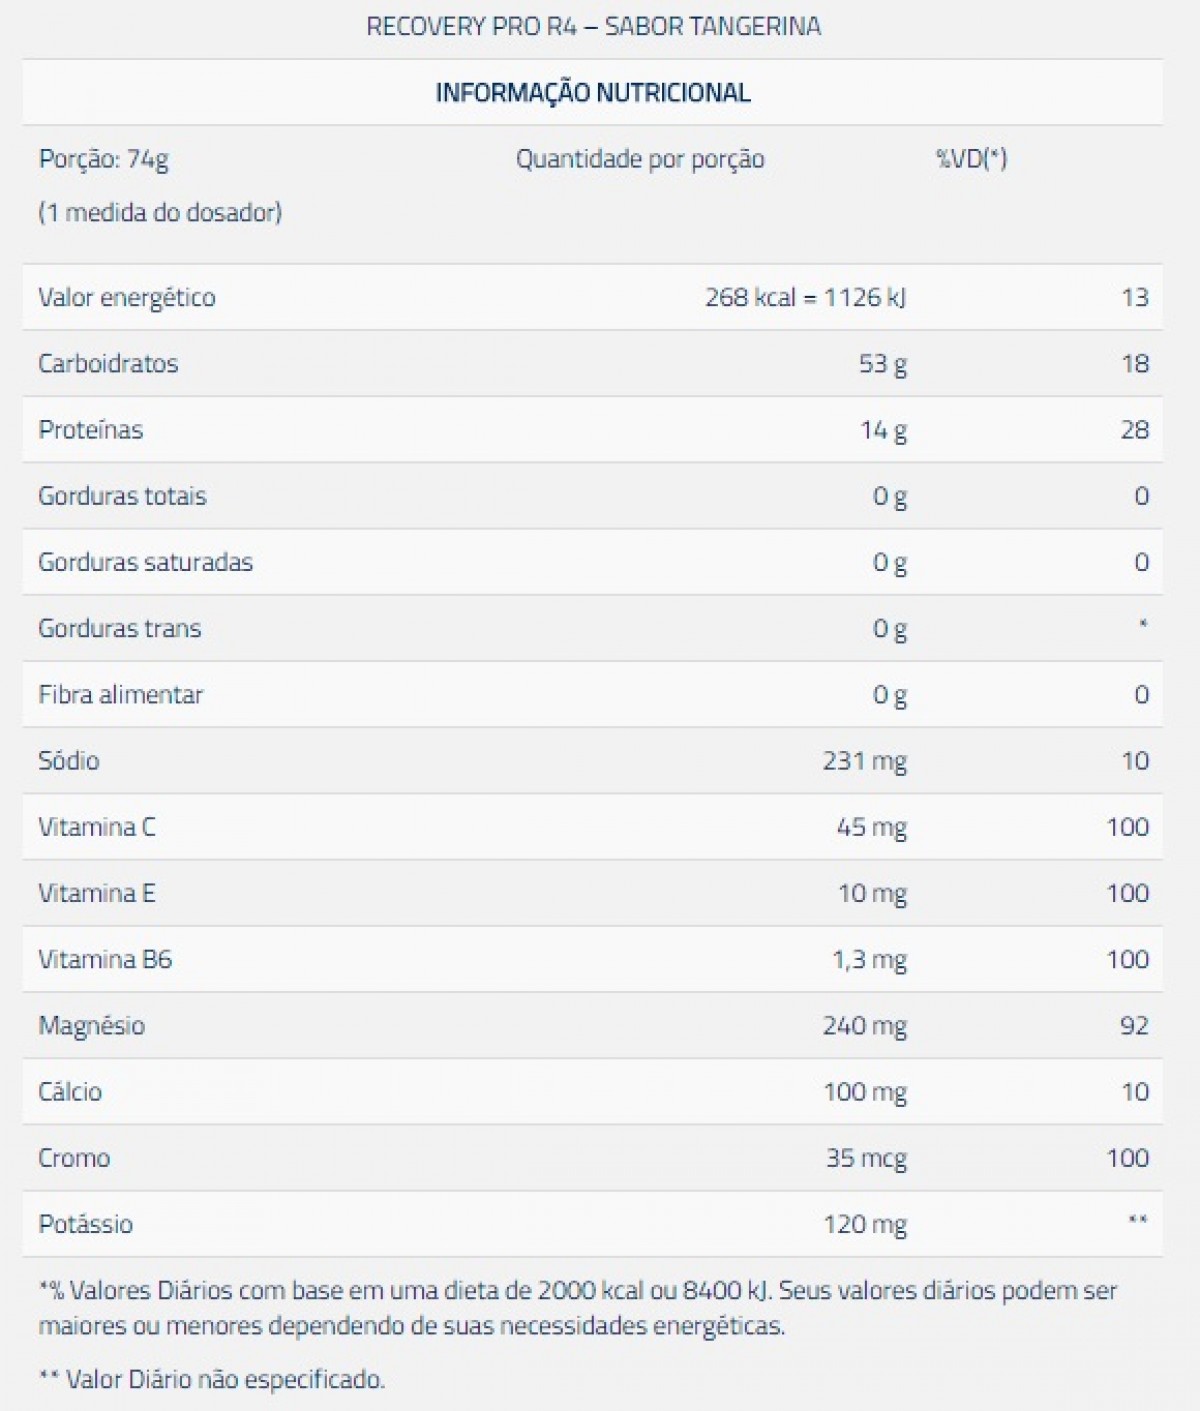Click the Recovery Pro R4 Sabor Tangerina title

click(x=593, y=26)
